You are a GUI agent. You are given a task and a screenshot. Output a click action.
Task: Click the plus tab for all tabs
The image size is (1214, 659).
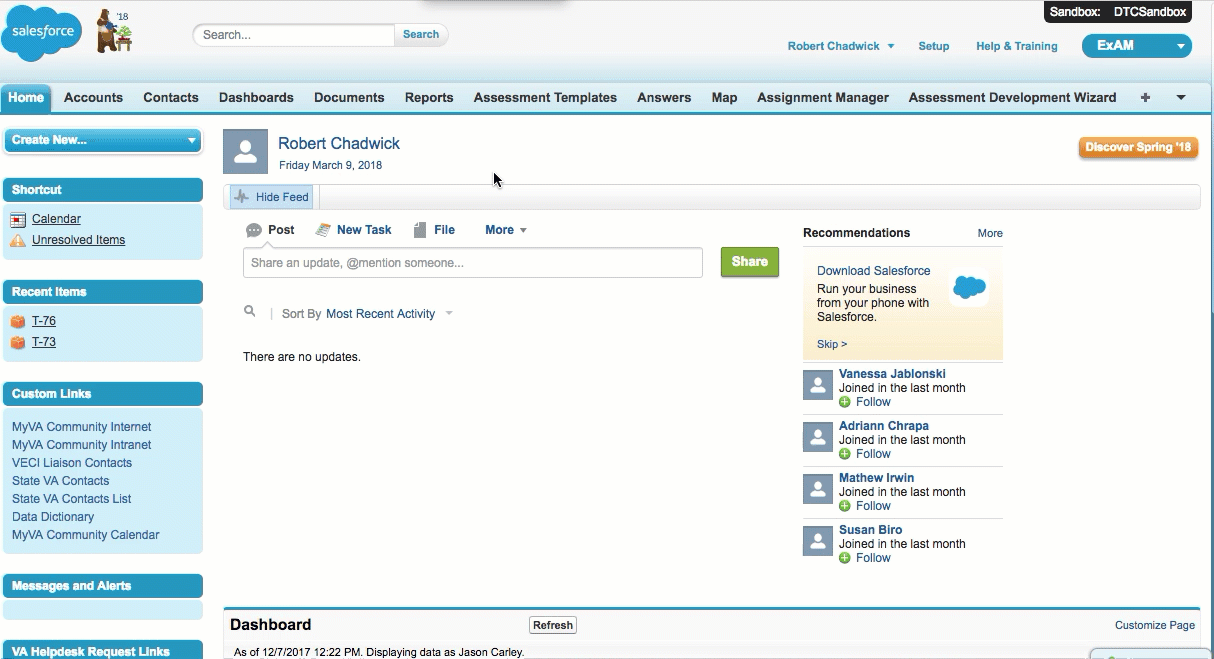1145,97
